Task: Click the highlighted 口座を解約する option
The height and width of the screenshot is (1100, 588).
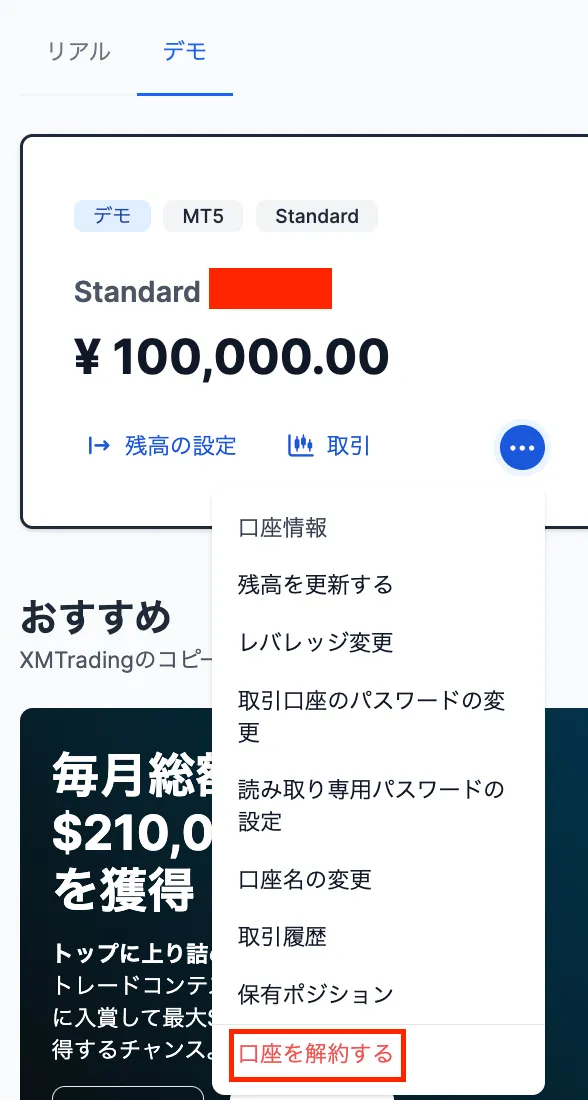Action: tap(316, 1055)
